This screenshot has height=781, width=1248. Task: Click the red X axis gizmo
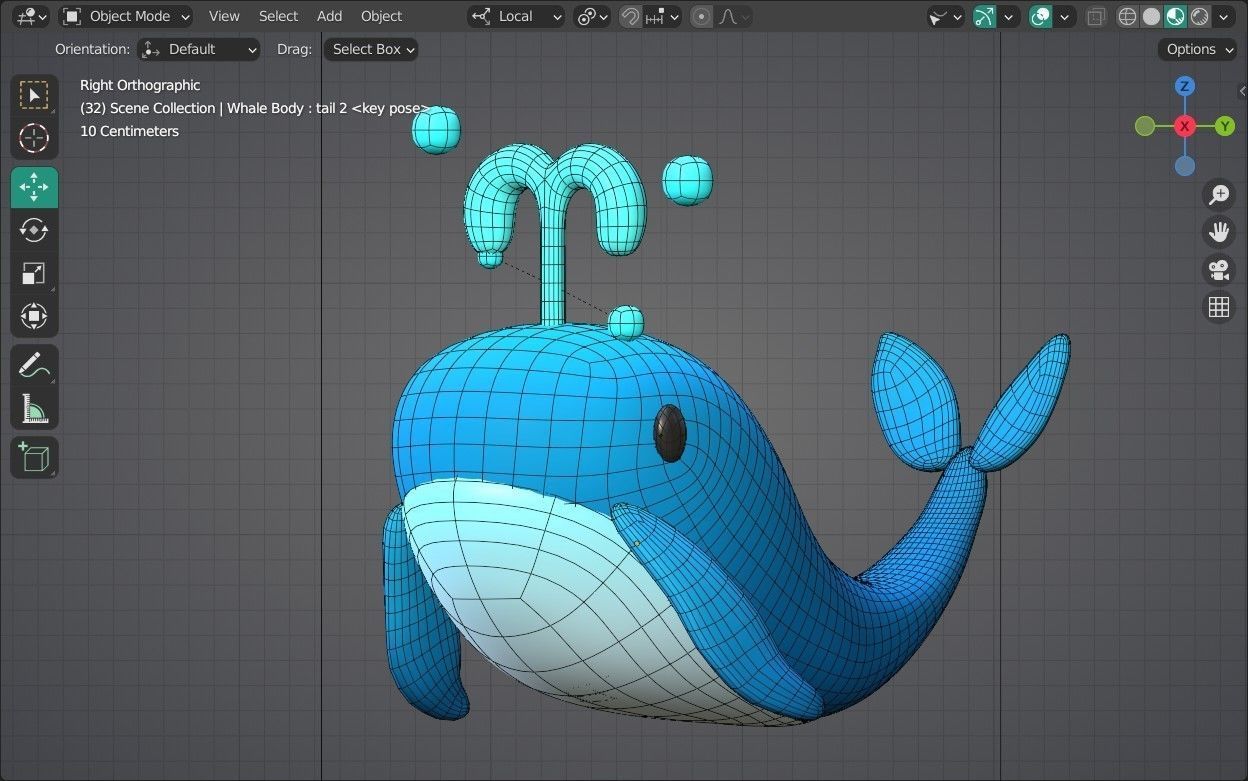[1185, 126]
